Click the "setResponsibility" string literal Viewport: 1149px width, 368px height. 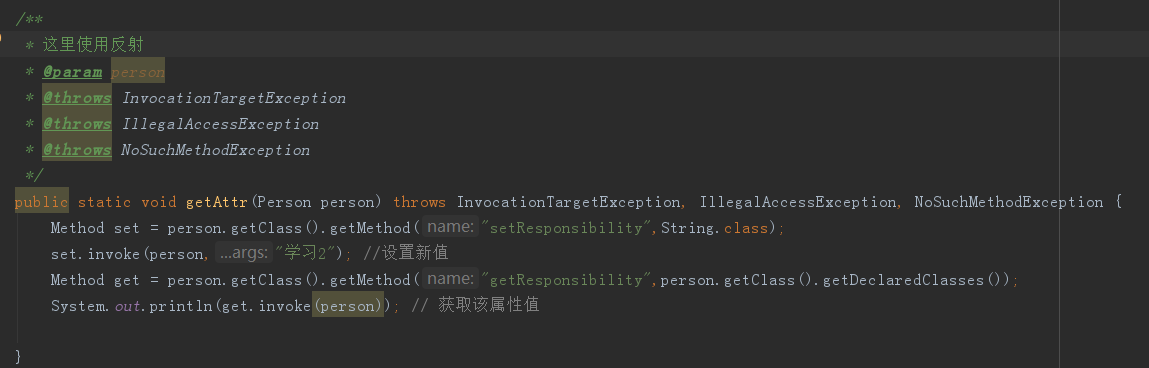567,228
